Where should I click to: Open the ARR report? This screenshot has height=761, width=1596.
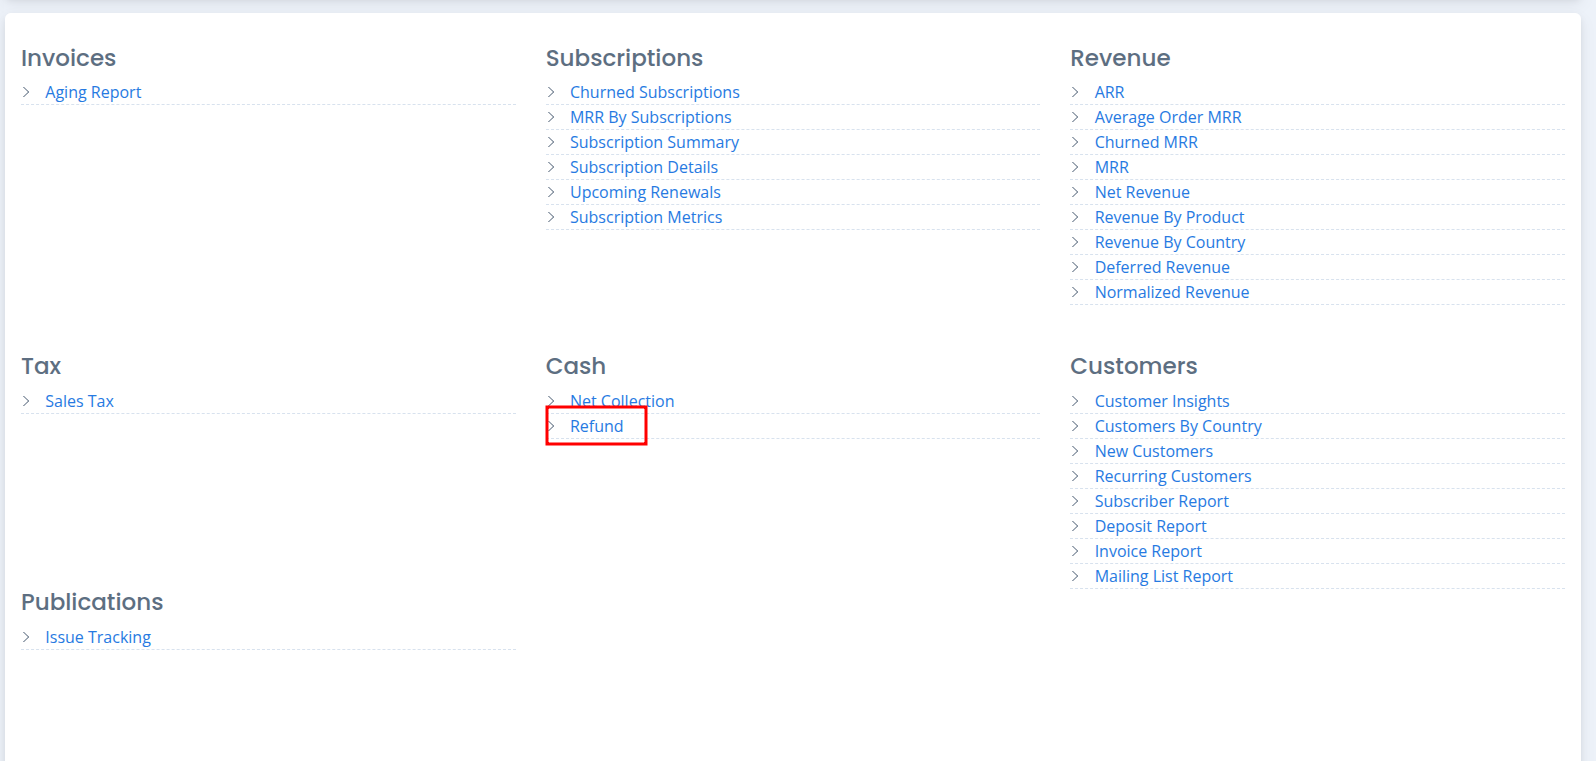click(x=1110, y=92)
